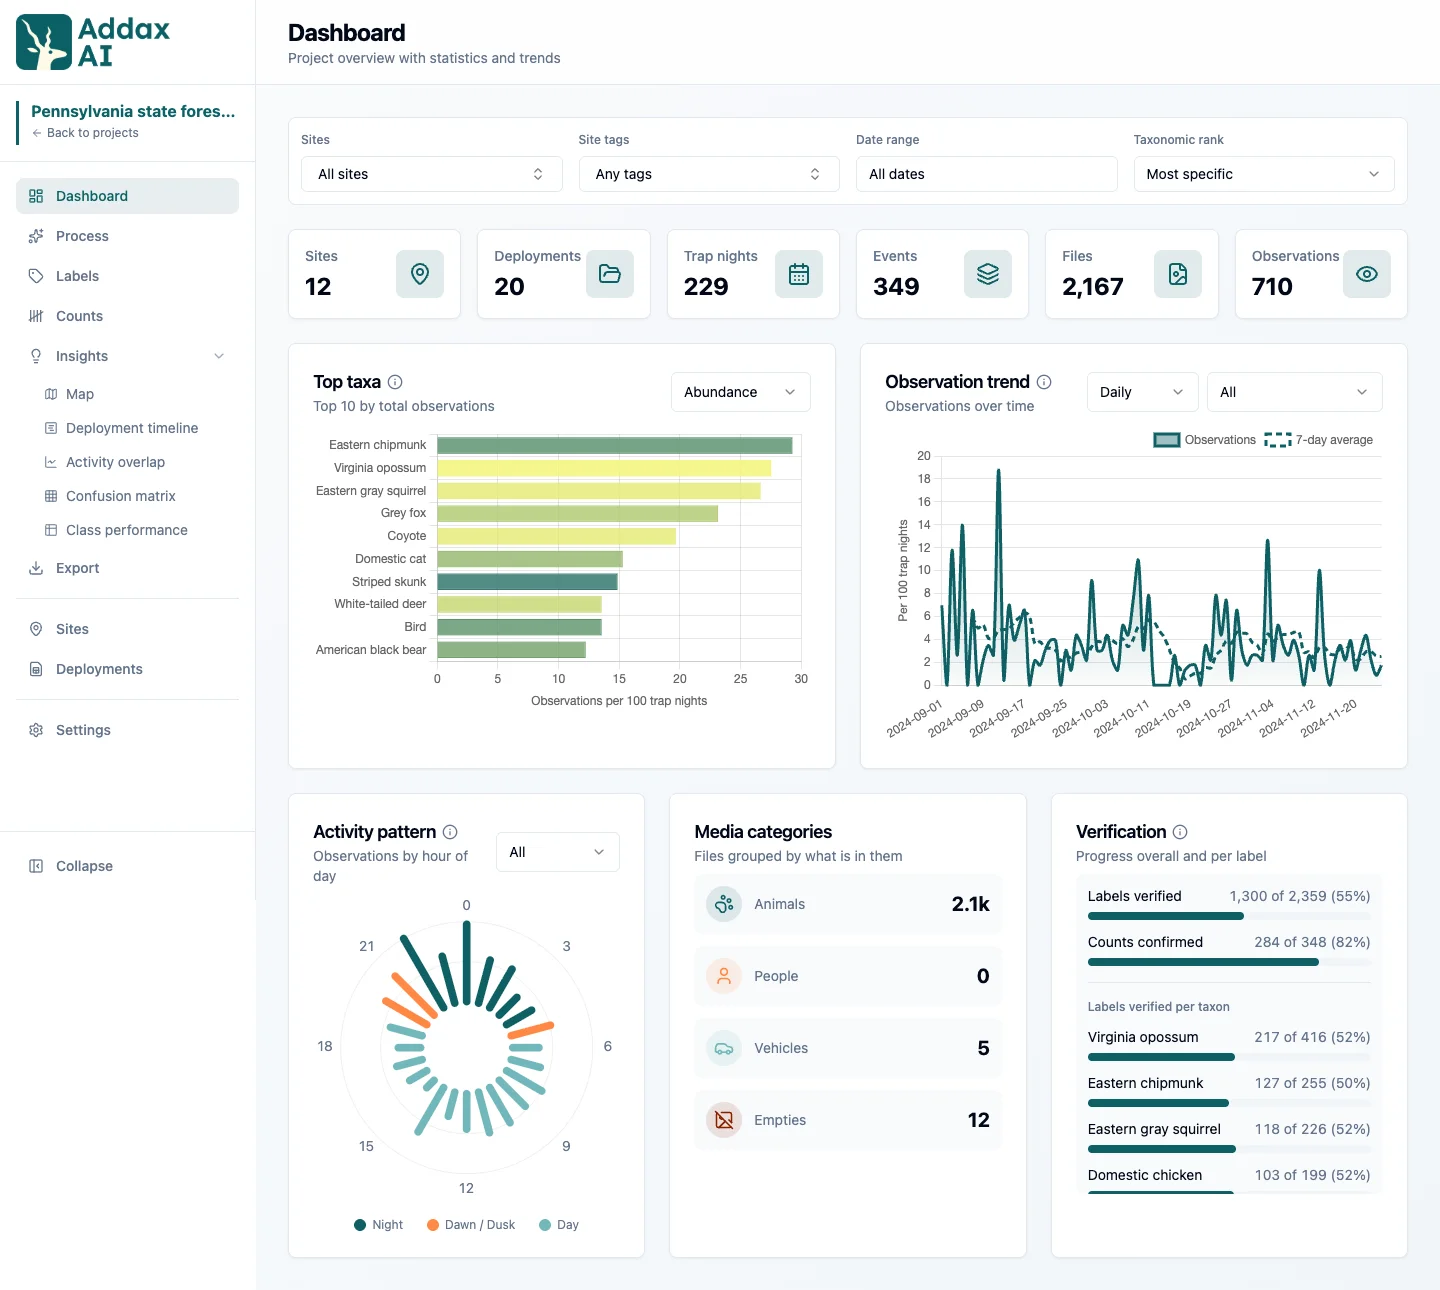
Task: Click the info icon beside Observation trend
Action: 1044,382
